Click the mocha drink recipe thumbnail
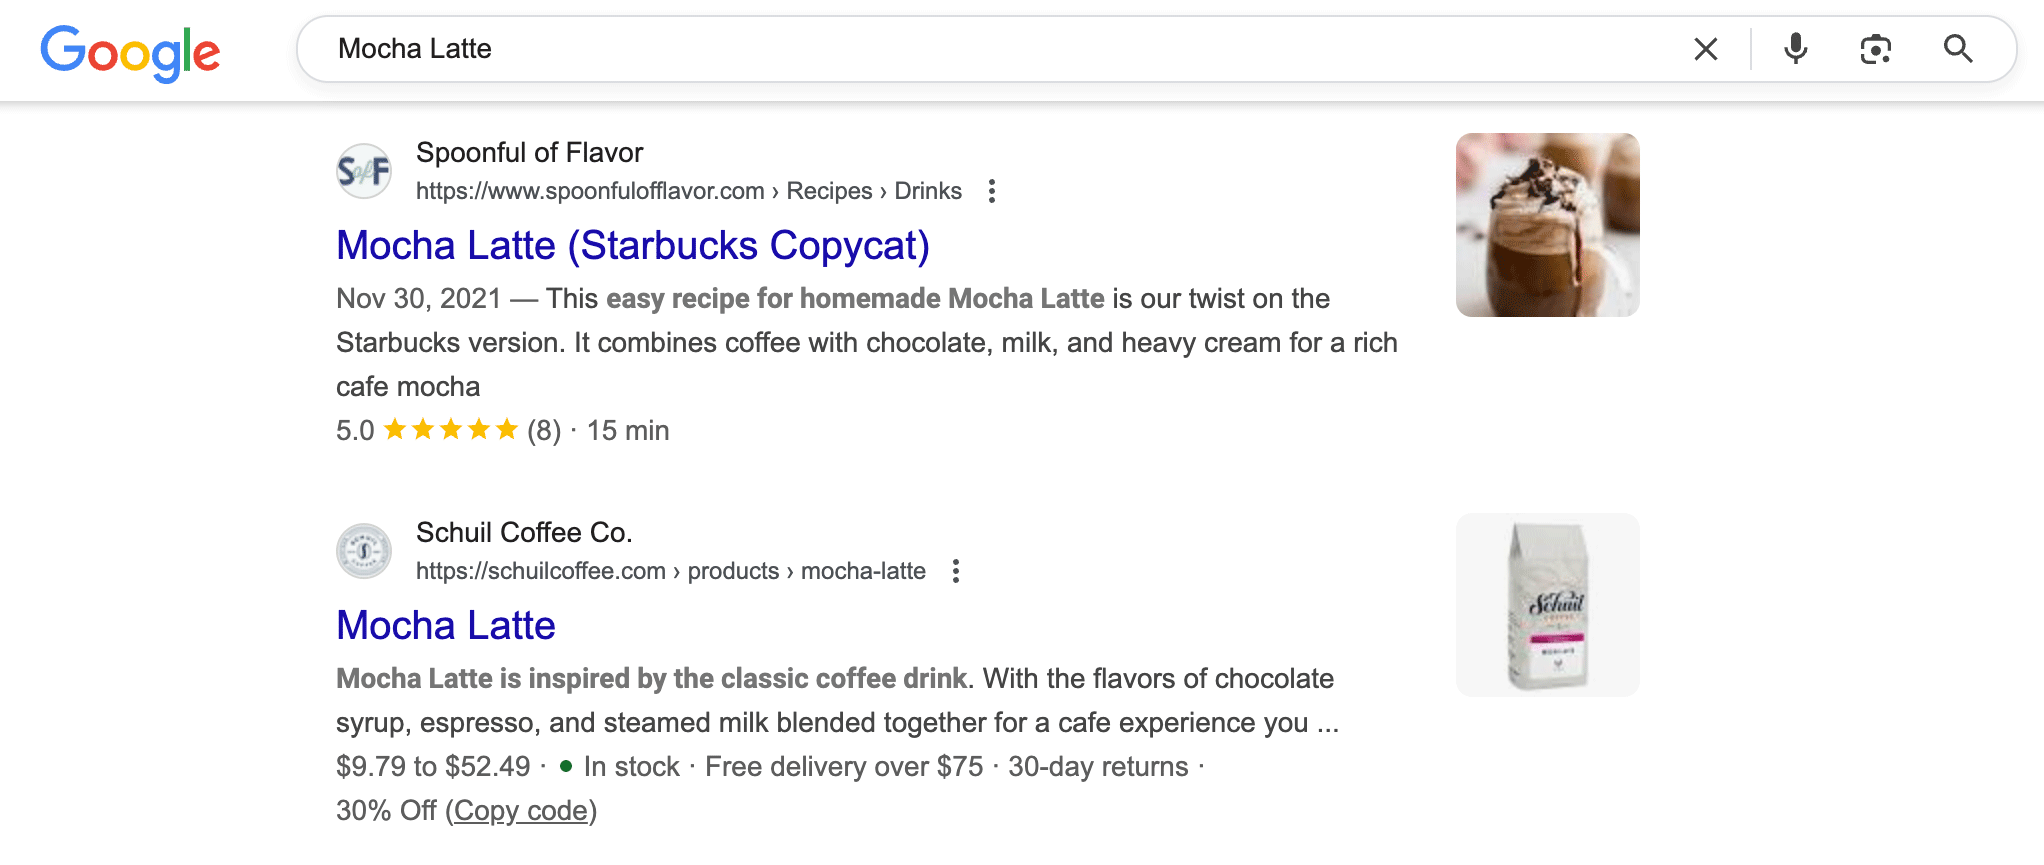Viewport: 2044px width, 865px height. (x=1546, y=224)
